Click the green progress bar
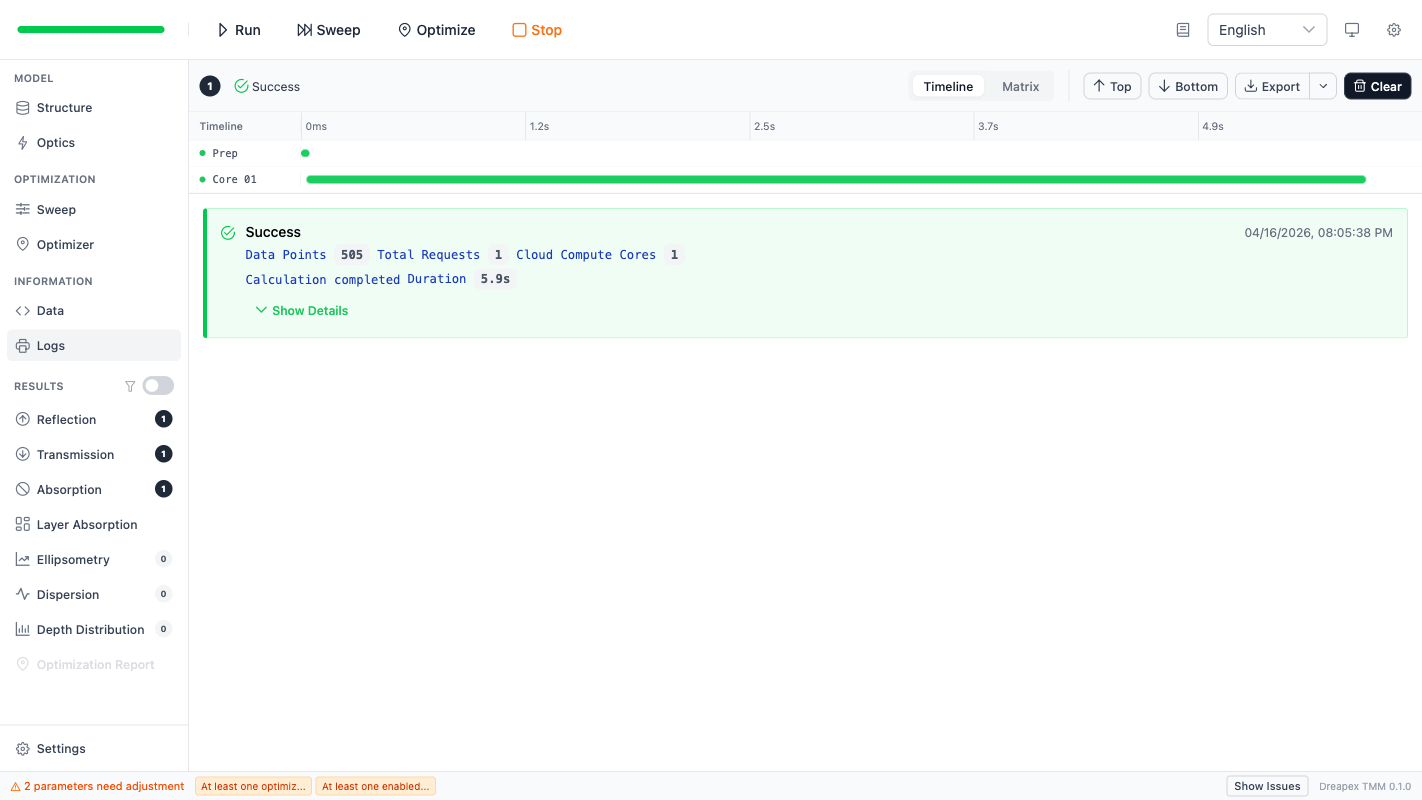 [x=90, y=29]
